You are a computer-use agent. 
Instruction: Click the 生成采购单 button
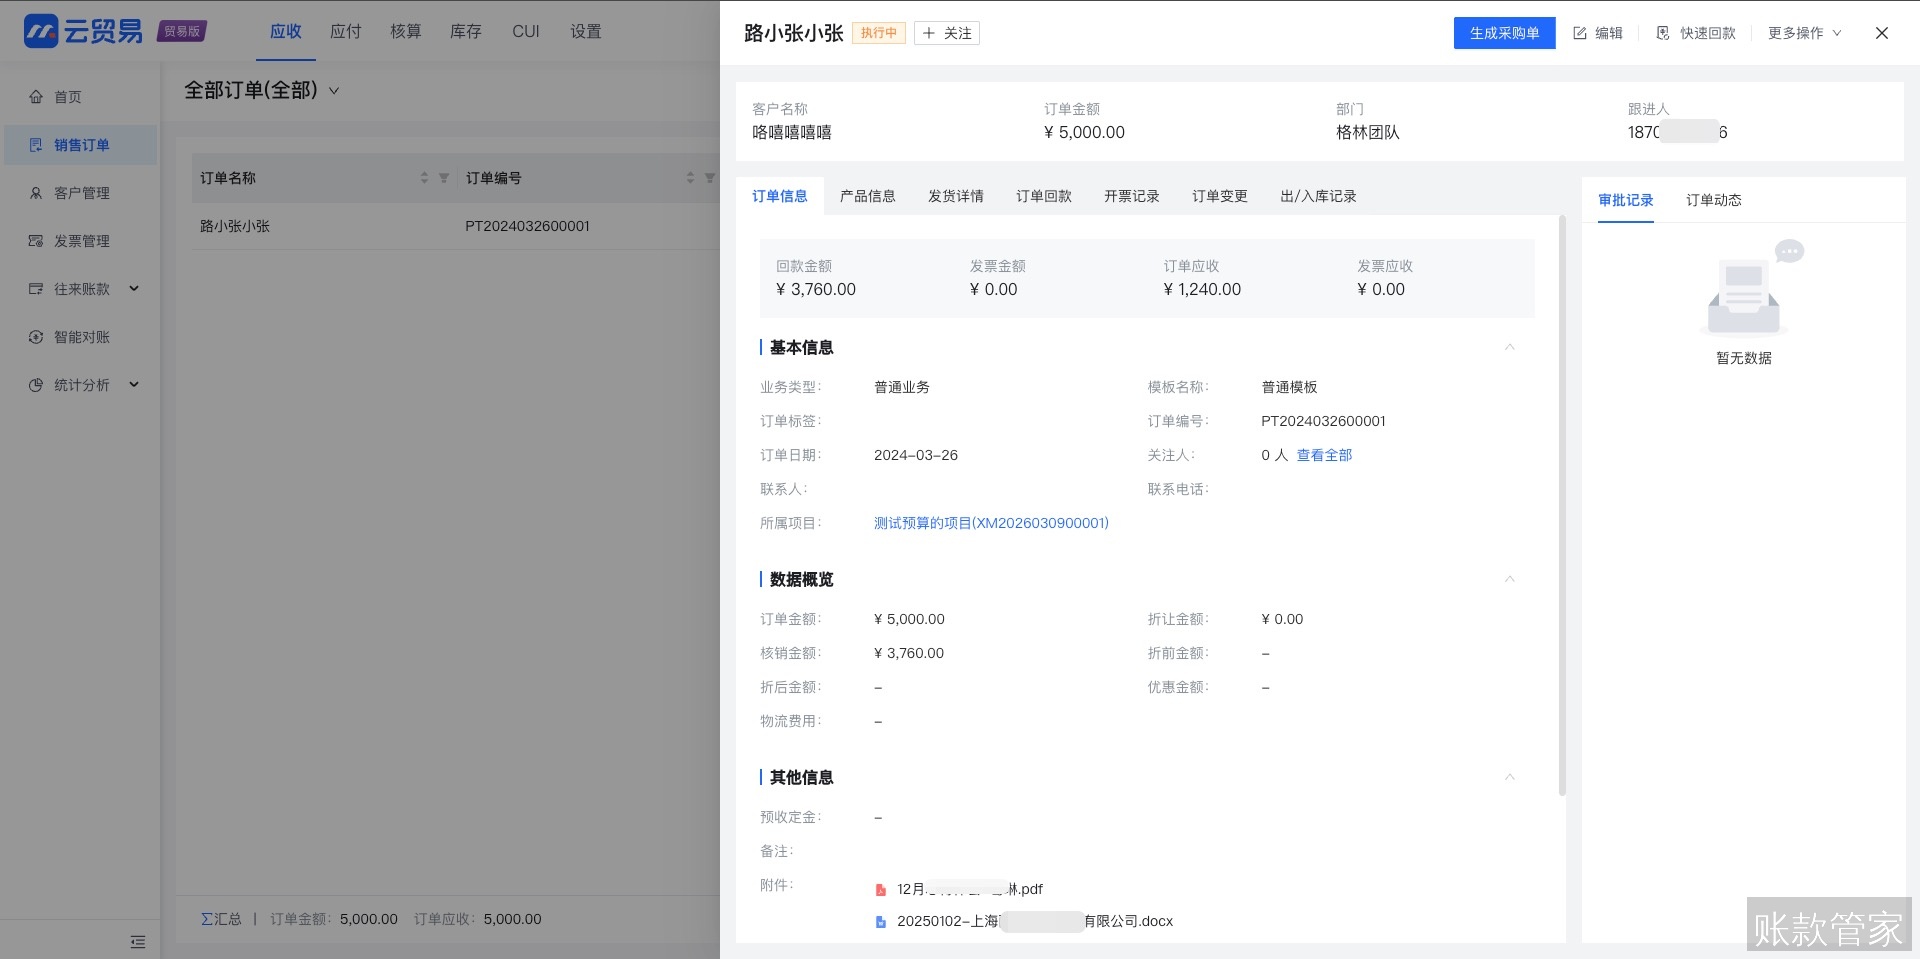[x=1504, y=33]
